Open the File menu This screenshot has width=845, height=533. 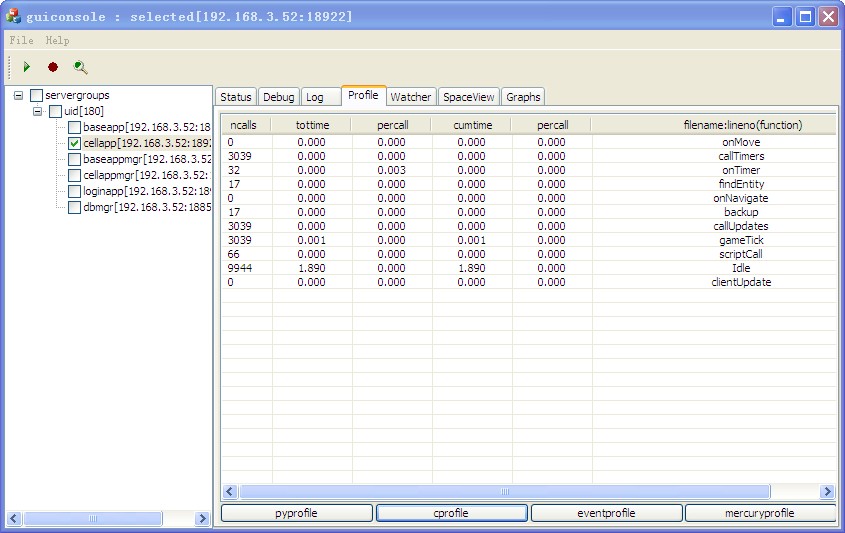click(x=21, y=41)
